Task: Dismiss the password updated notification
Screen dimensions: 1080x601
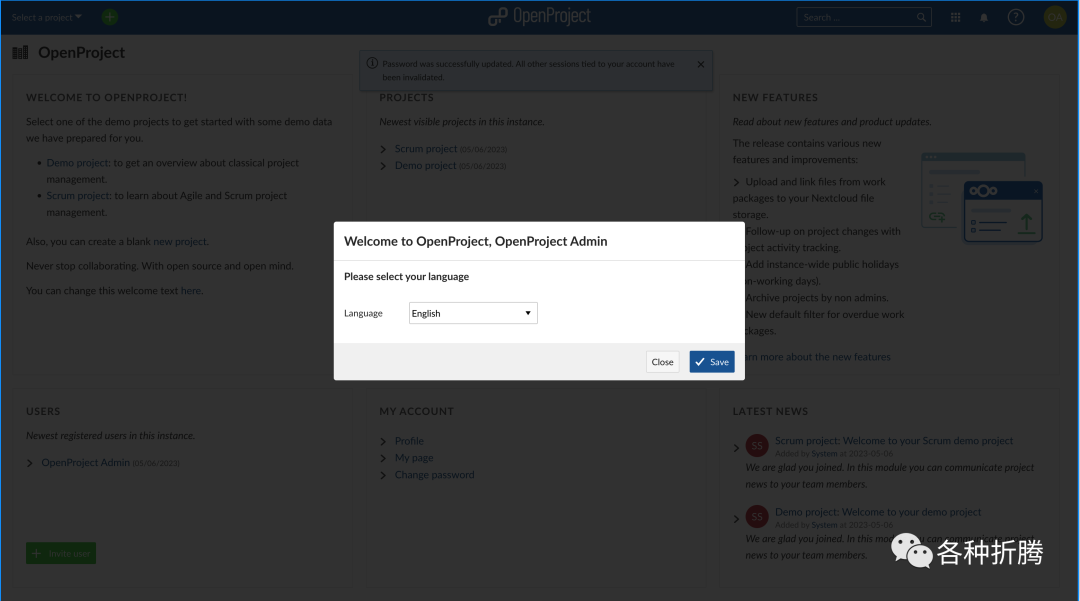Action: click(x=700, y=64)
